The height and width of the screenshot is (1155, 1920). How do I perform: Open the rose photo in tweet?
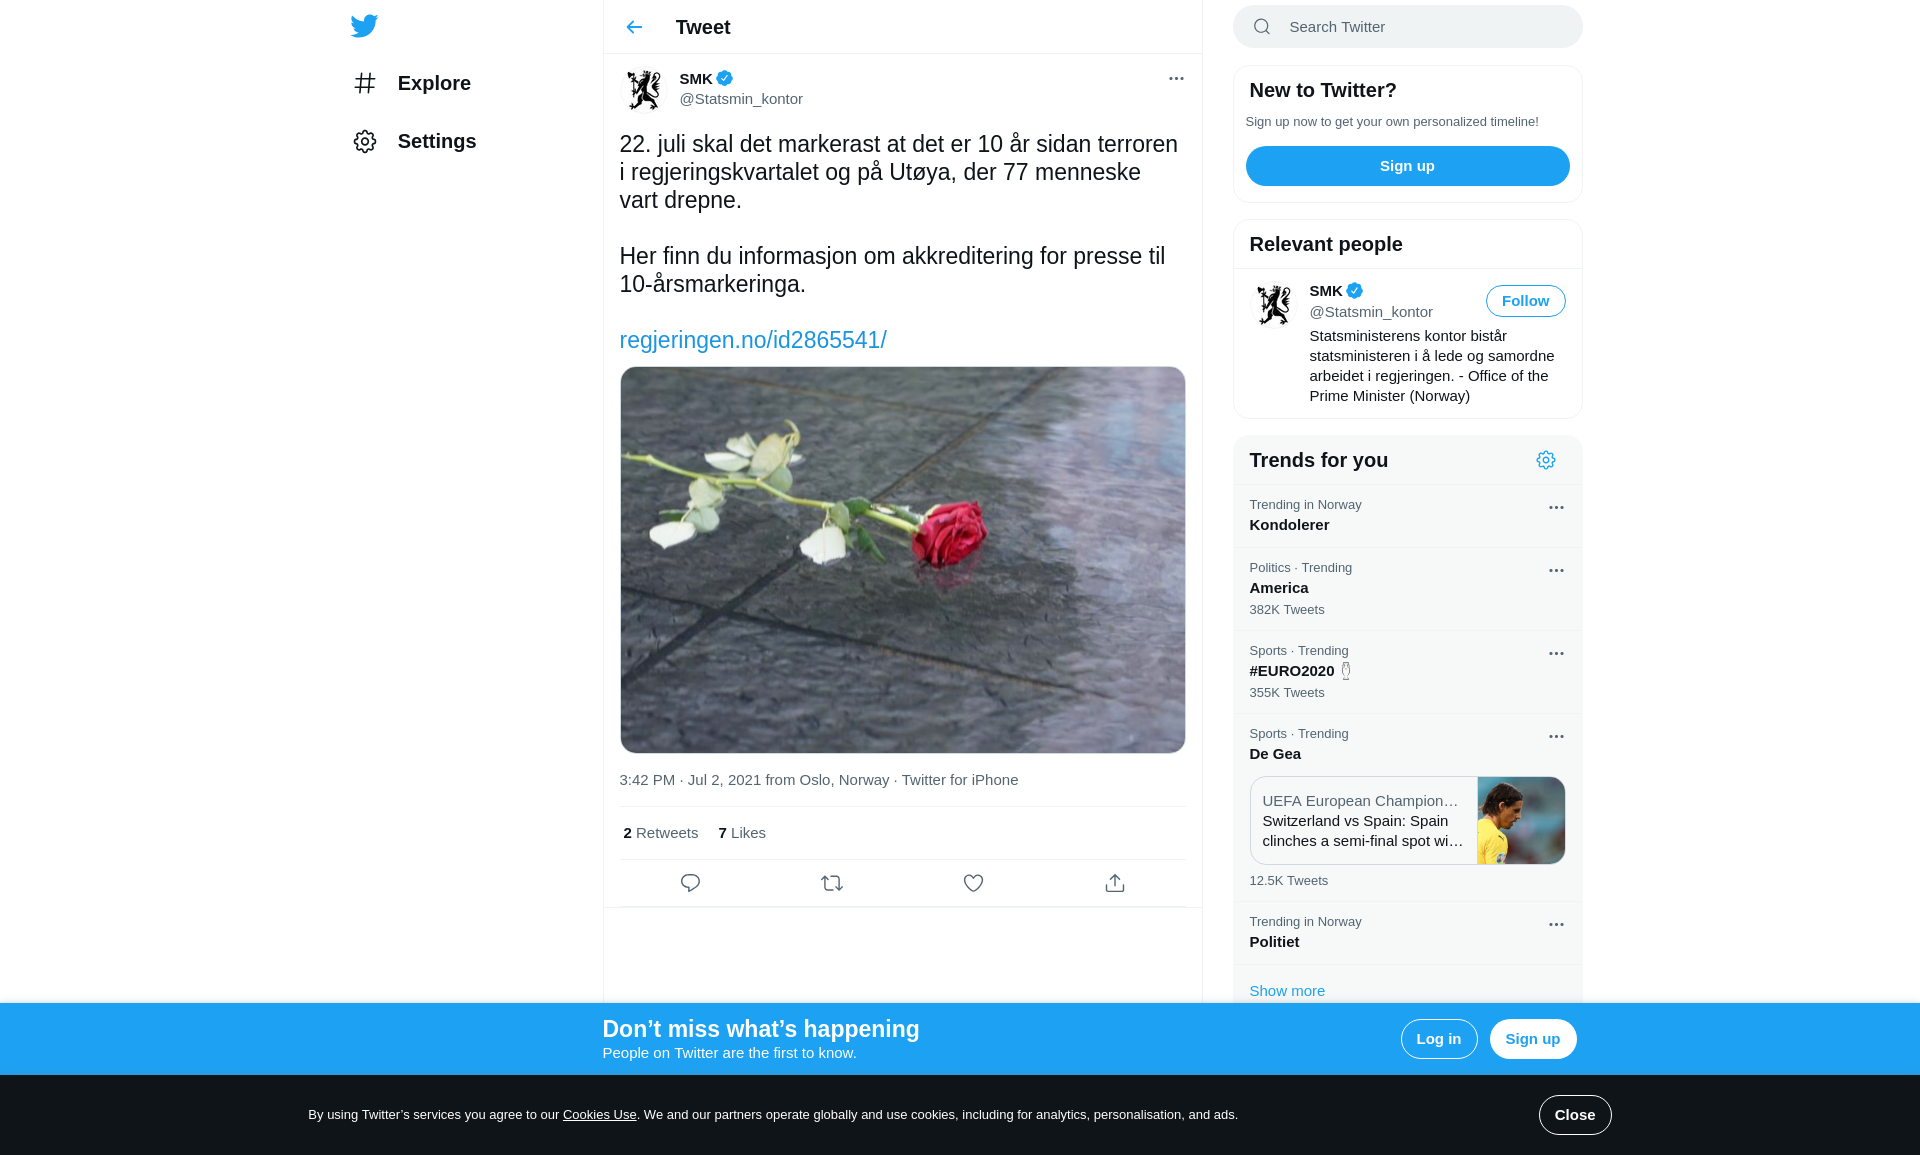[x=902, y=560]
